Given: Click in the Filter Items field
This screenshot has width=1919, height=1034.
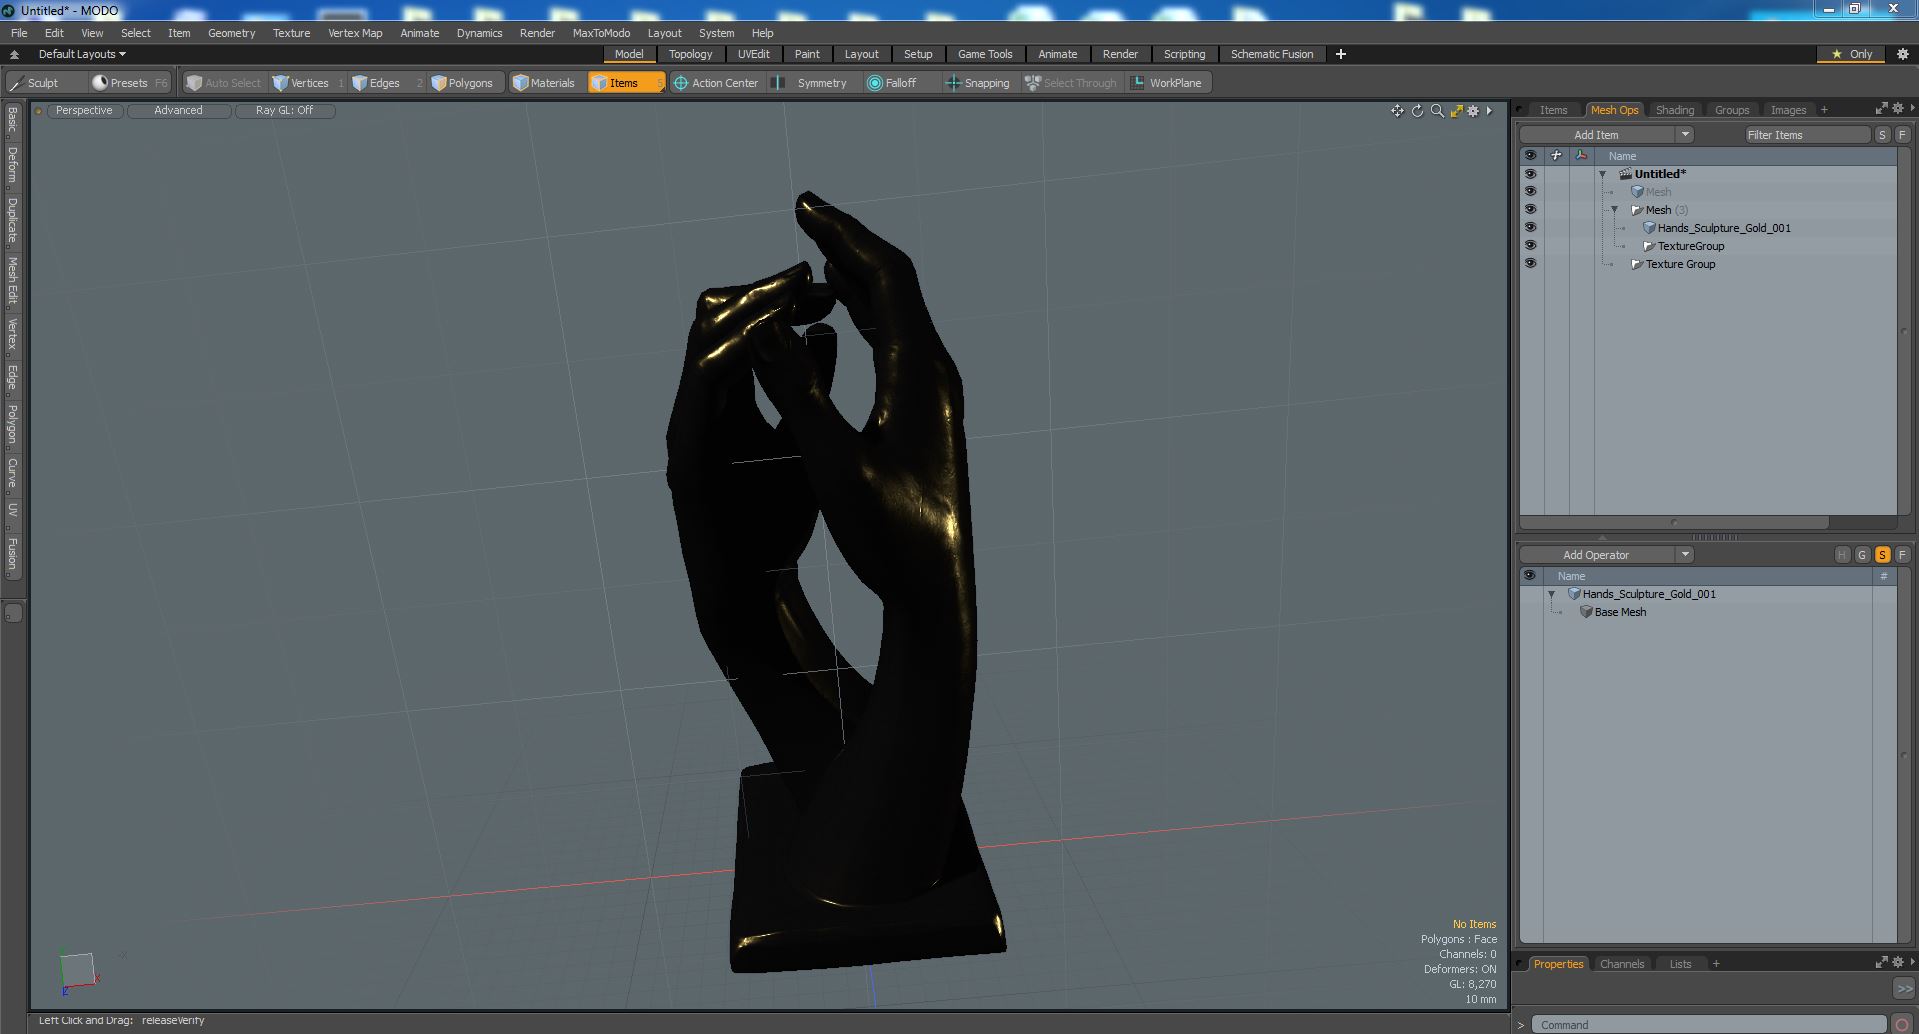Looking at the screenshot, I should pyautogui.click(x=1807, y=135).
